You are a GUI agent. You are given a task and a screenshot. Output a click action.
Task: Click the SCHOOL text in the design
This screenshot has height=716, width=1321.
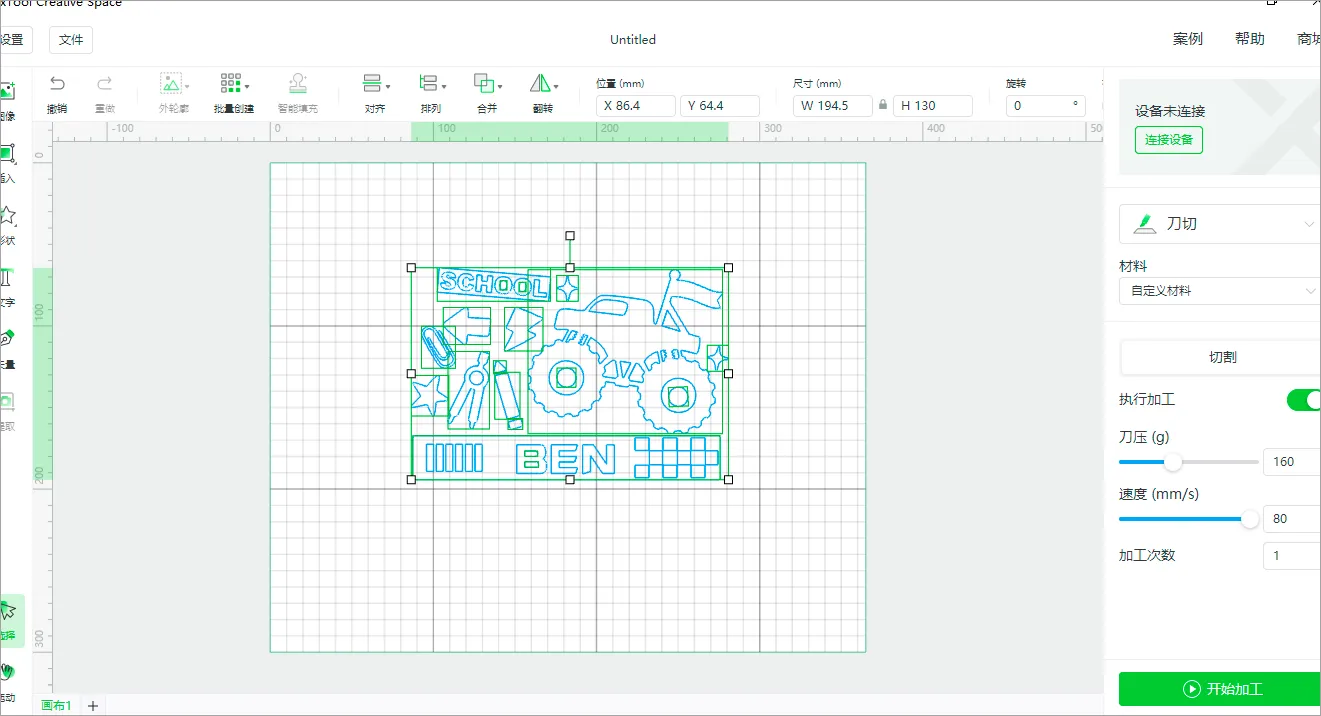(494, 285)
